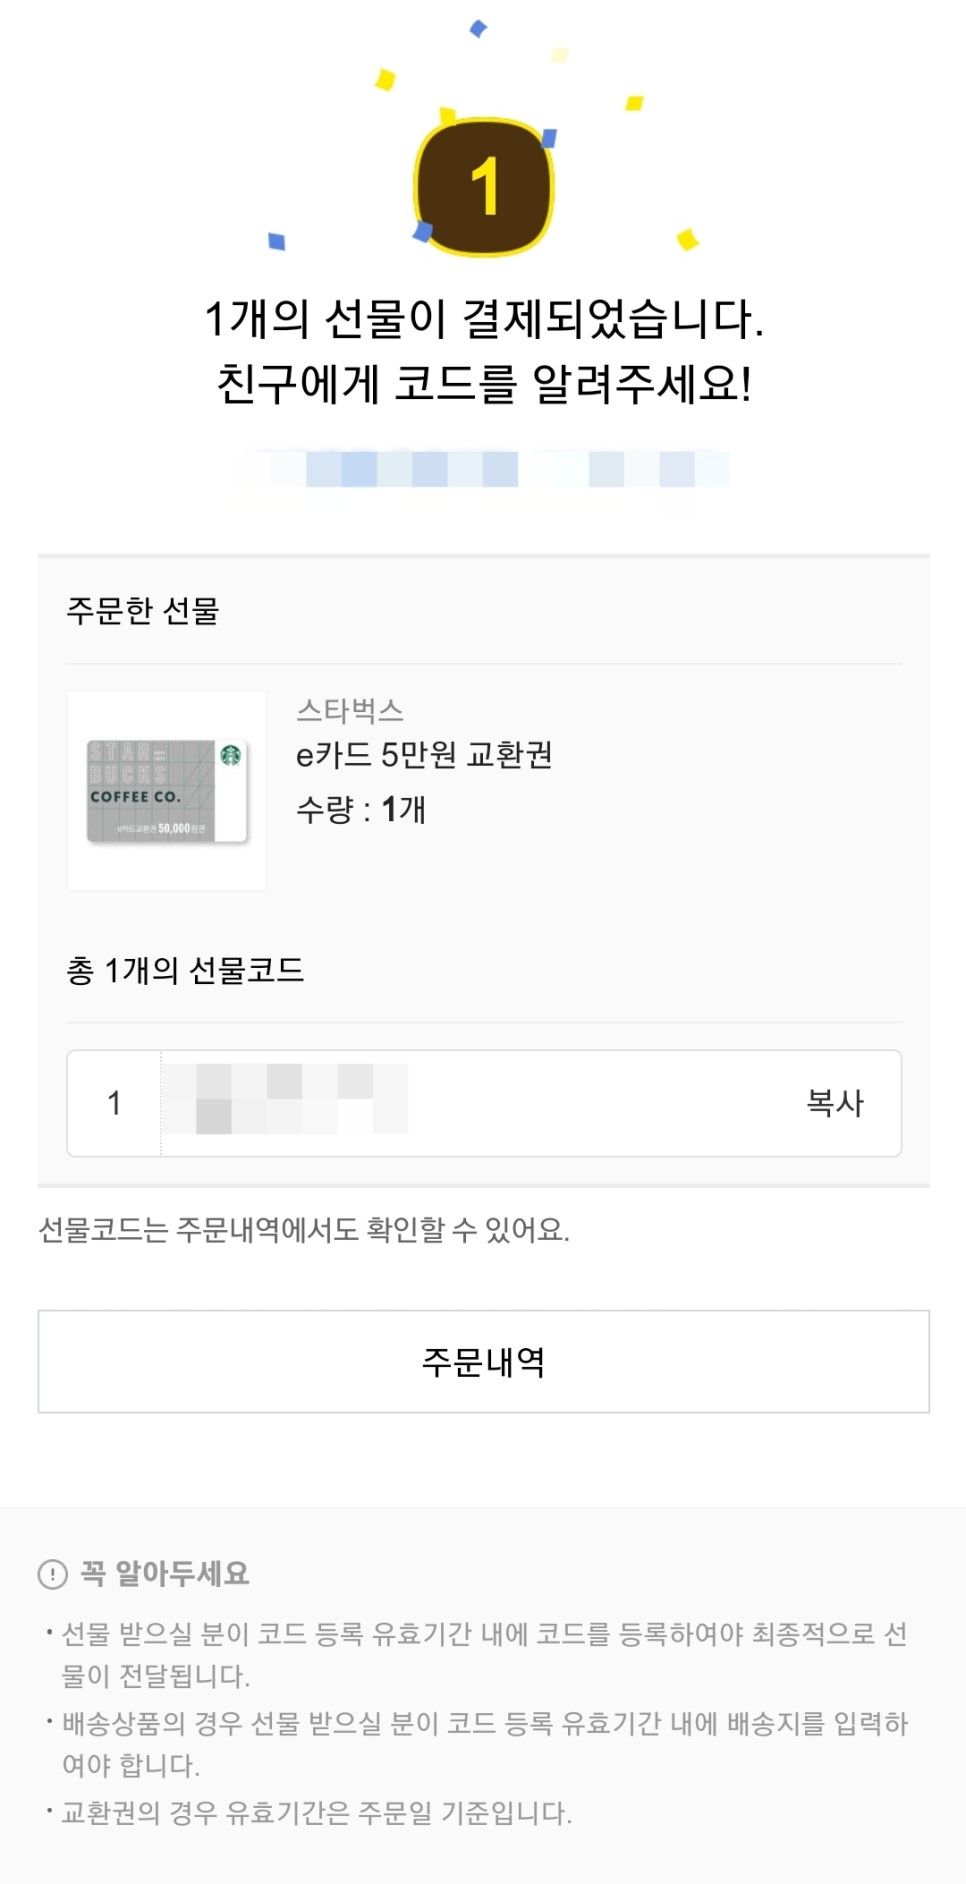Screen dimensions: 966x1884
Task: Click the row number 1 in the code list
Action: tap(114, 1103)
